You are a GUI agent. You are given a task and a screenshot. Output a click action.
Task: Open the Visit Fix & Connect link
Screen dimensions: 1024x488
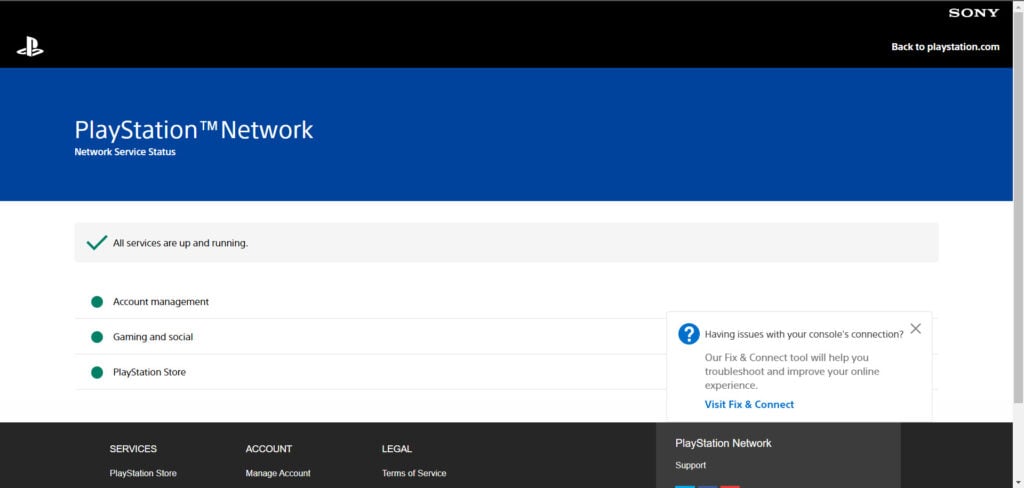tap(749, 404)
